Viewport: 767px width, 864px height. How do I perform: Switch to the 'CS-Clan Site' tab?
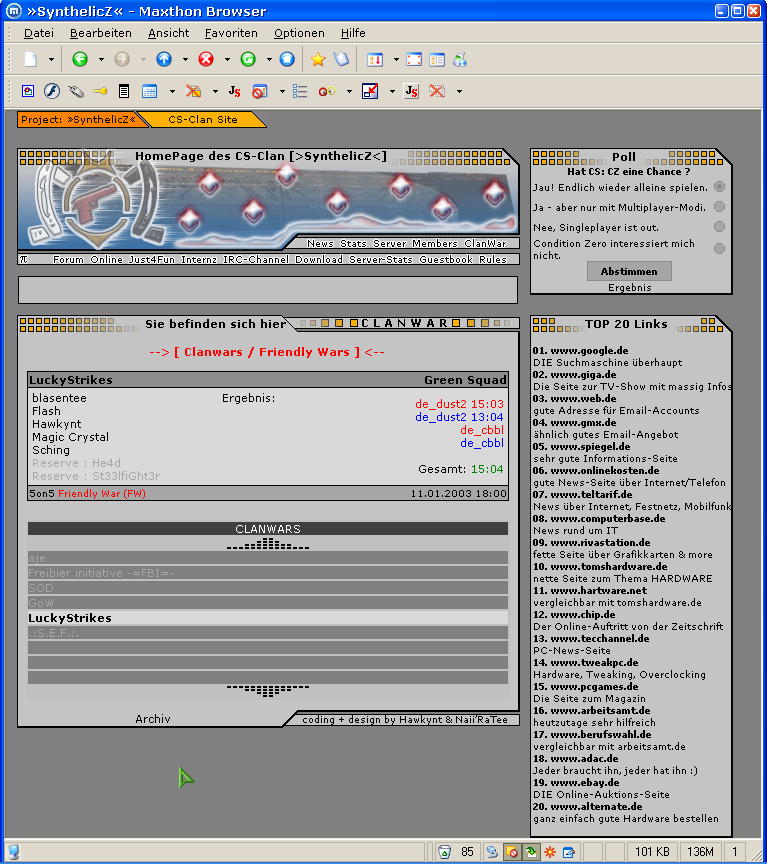(203, 120)
